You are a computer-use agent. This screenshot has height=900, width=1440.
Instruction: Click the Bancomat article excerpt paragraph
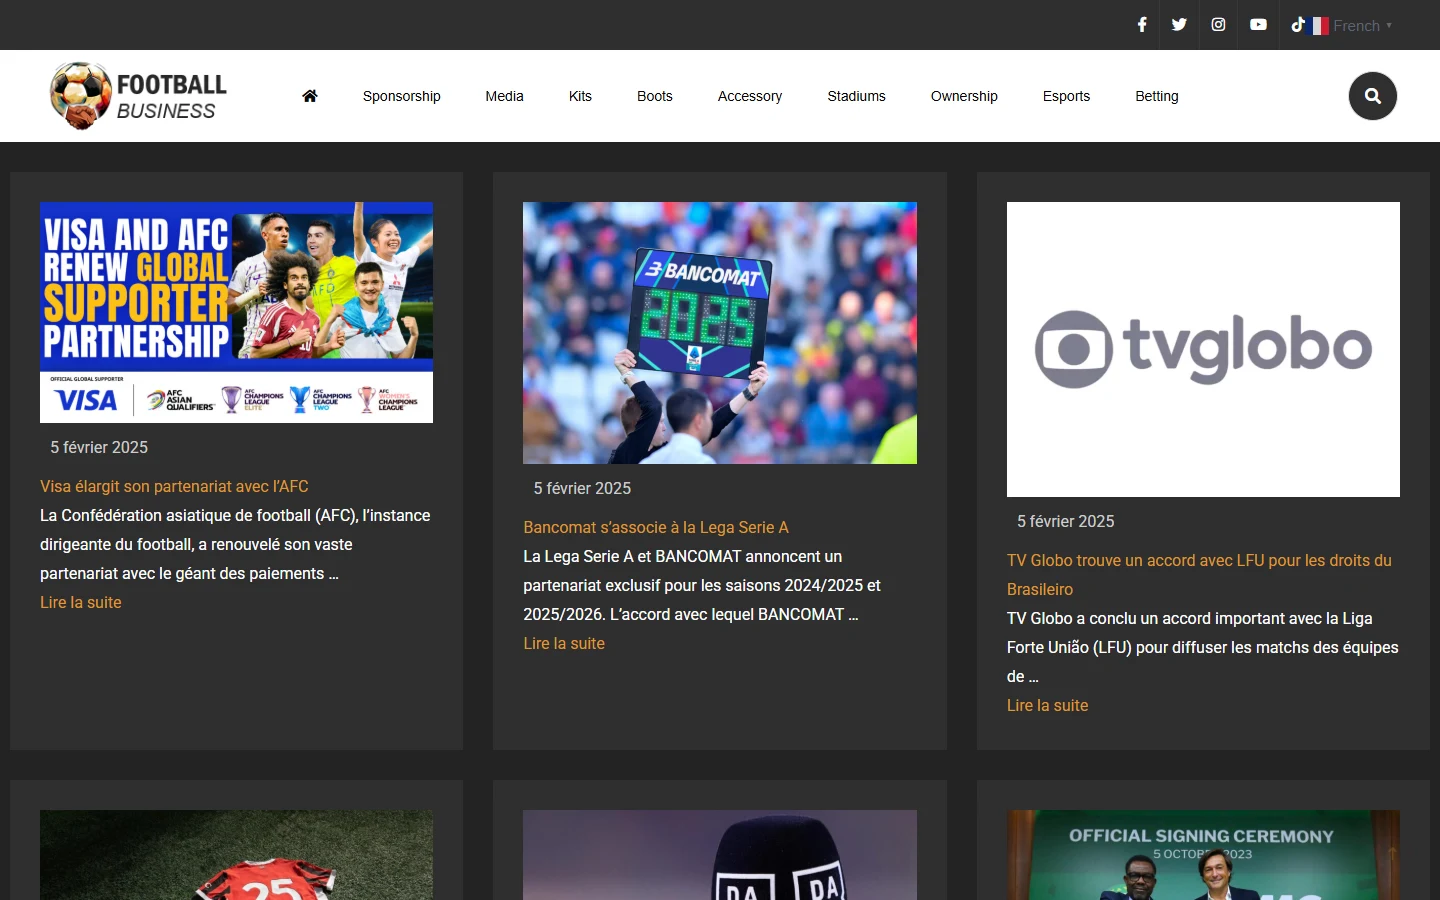coord(702,586)
